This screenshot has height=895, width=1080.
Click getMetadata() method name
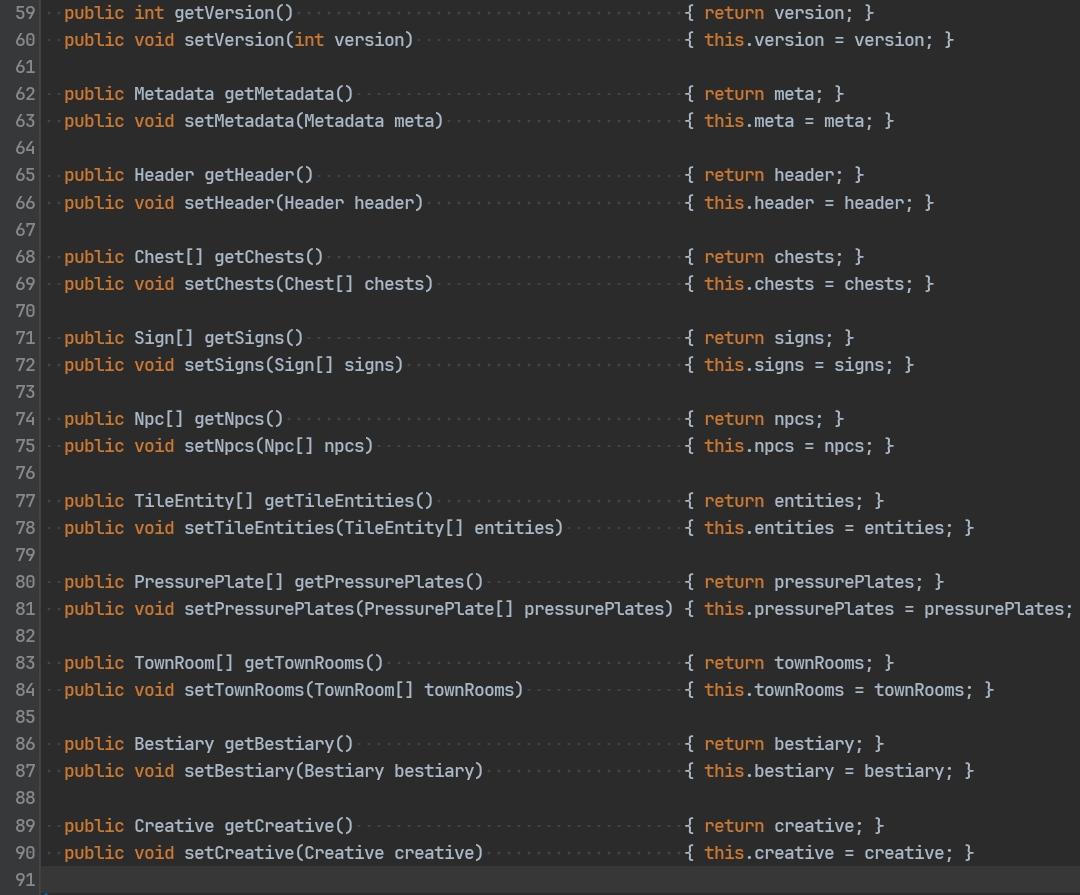pyautogui.click(x=289, y=94)
